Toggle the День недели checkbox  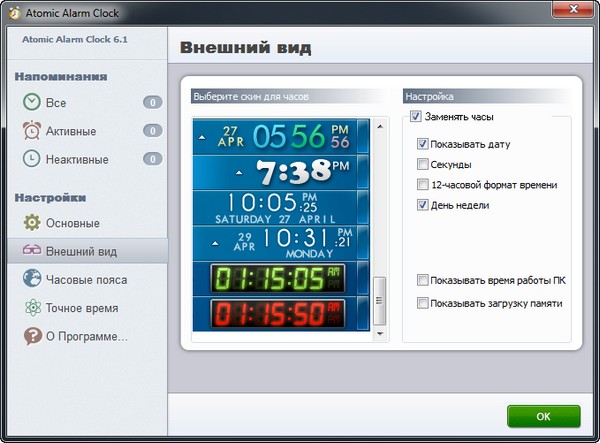click(424, 205)
